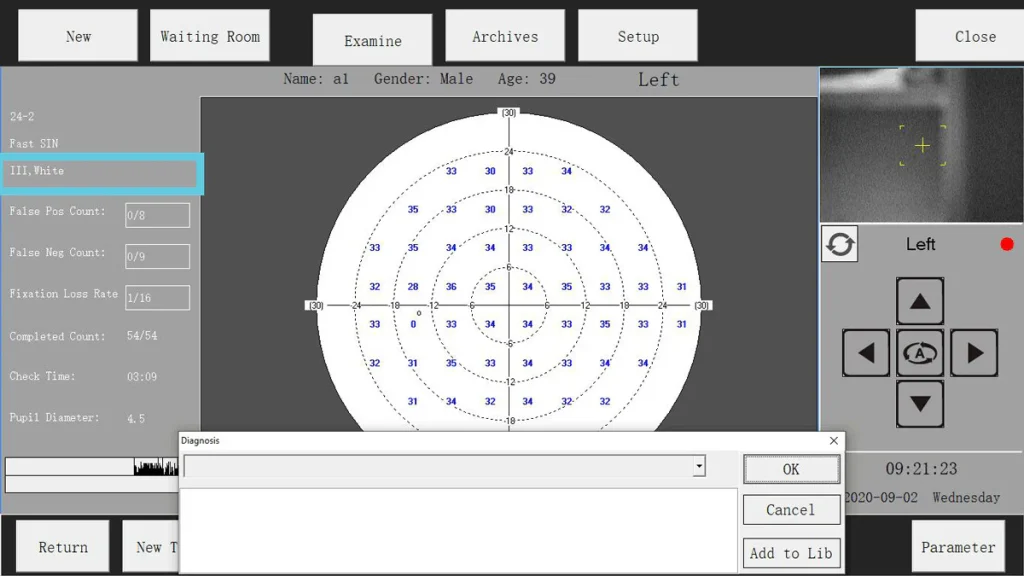Cancel the Diagnosis dialog
The width and height of the screenshot is (1024, 576).
click(x=791, y=510)
